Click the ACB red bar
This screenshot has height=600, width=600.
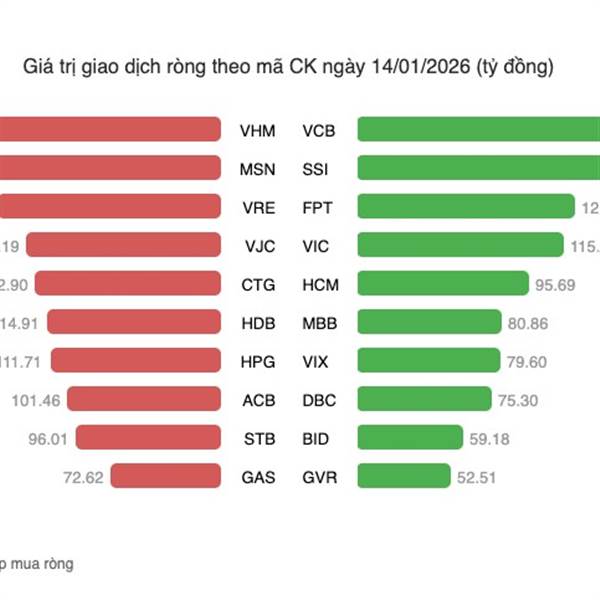click(x=146, y=399)
